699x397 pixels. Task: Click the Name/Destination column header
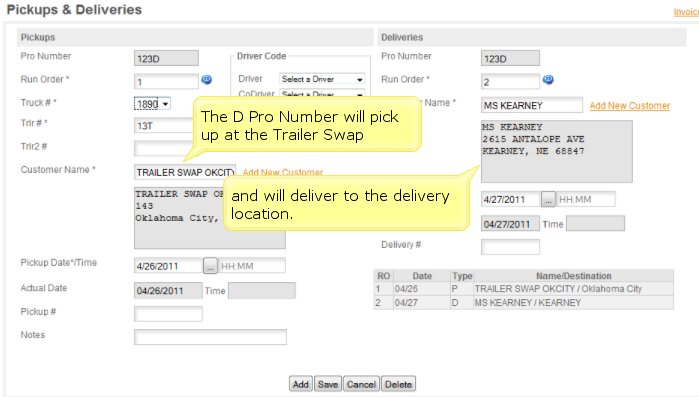coord(573,276)
